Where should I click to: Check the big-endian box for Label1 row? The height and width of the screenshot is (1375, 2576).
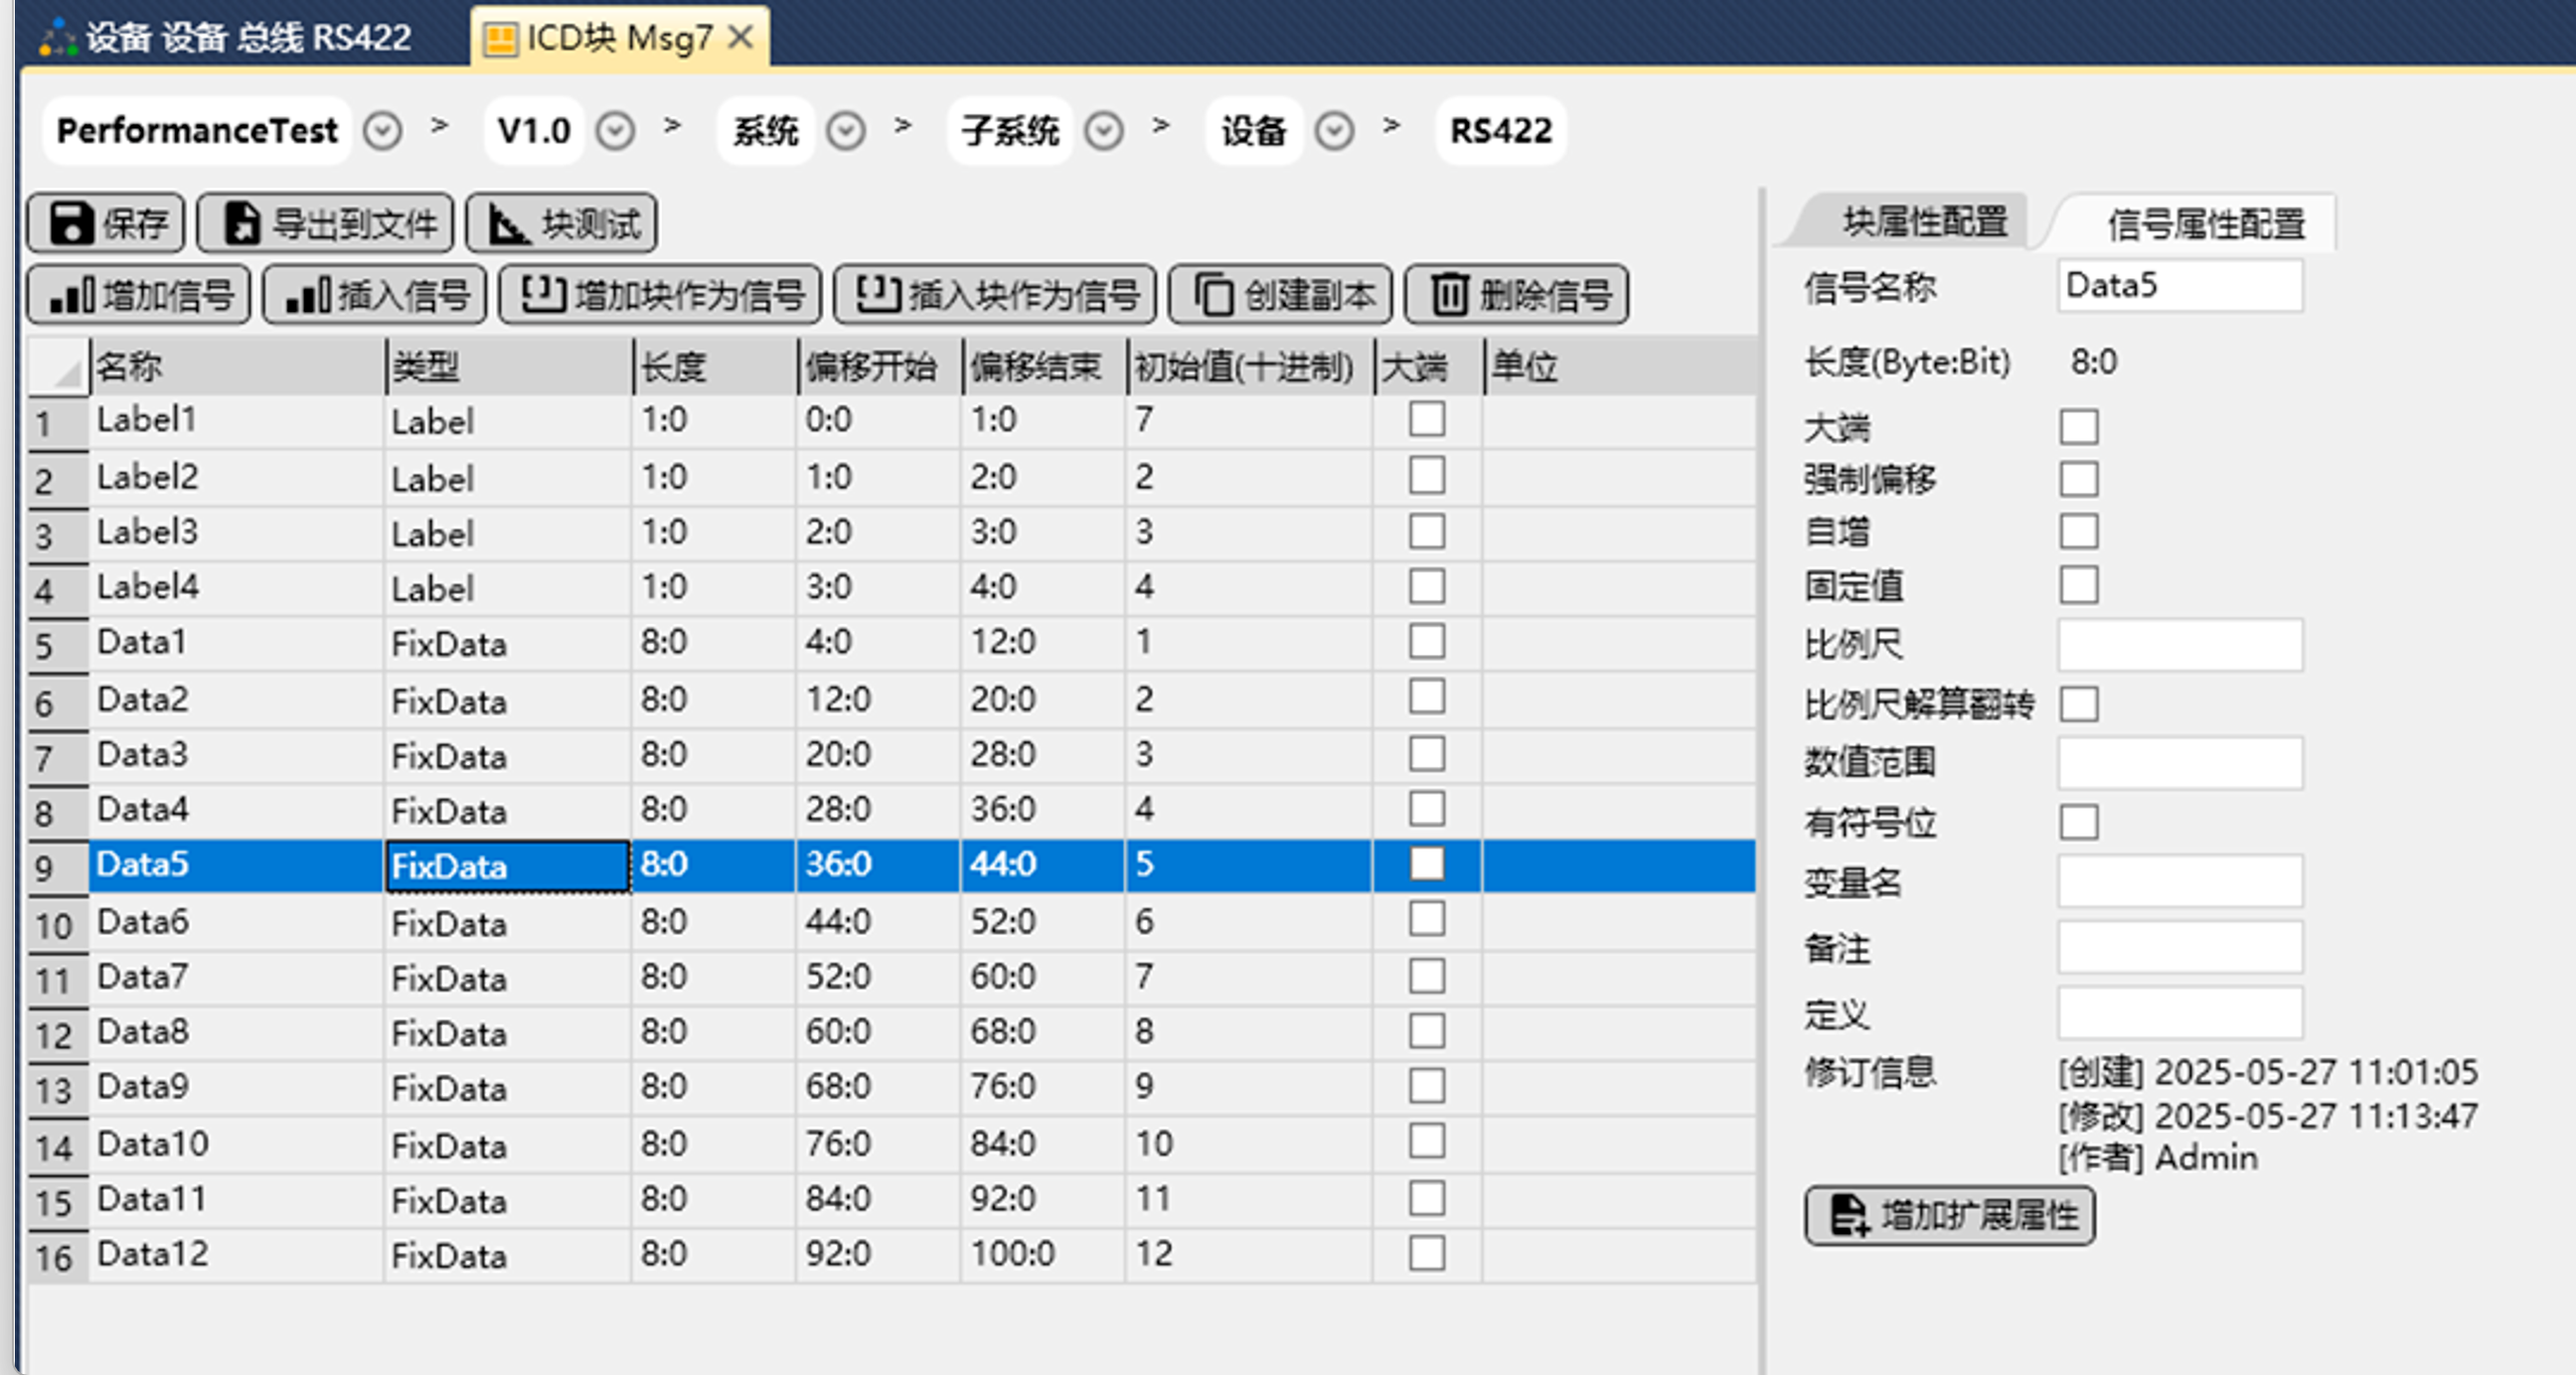[1426, 419]
